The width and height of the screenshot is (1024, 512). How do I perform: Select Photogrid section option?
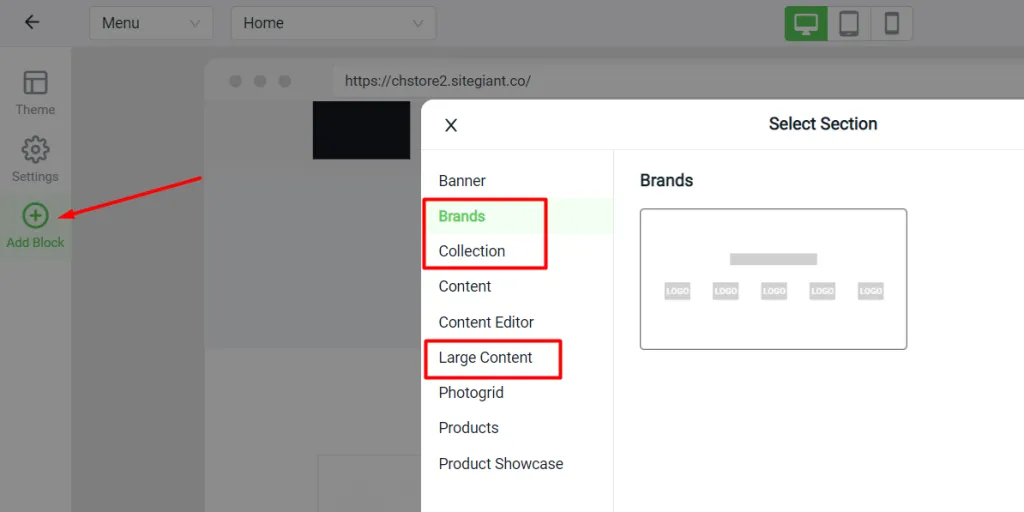tap(471, 393)
